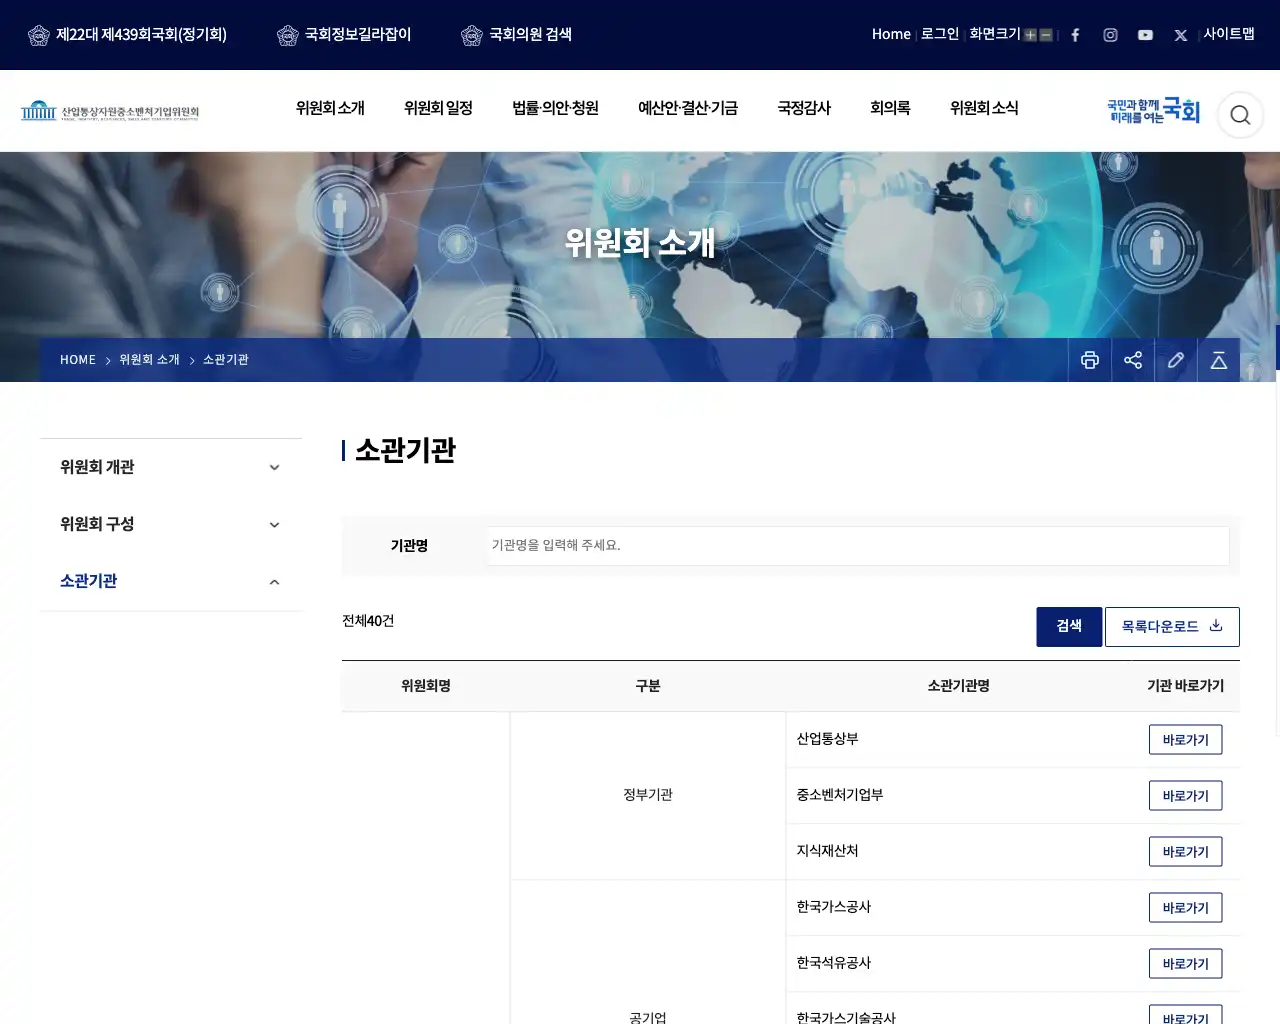Click the 국민과 함께 미래를 여는 국회 logo
The width and height of the screenshot is (1280, 1024).
[x=1153, y=111]
